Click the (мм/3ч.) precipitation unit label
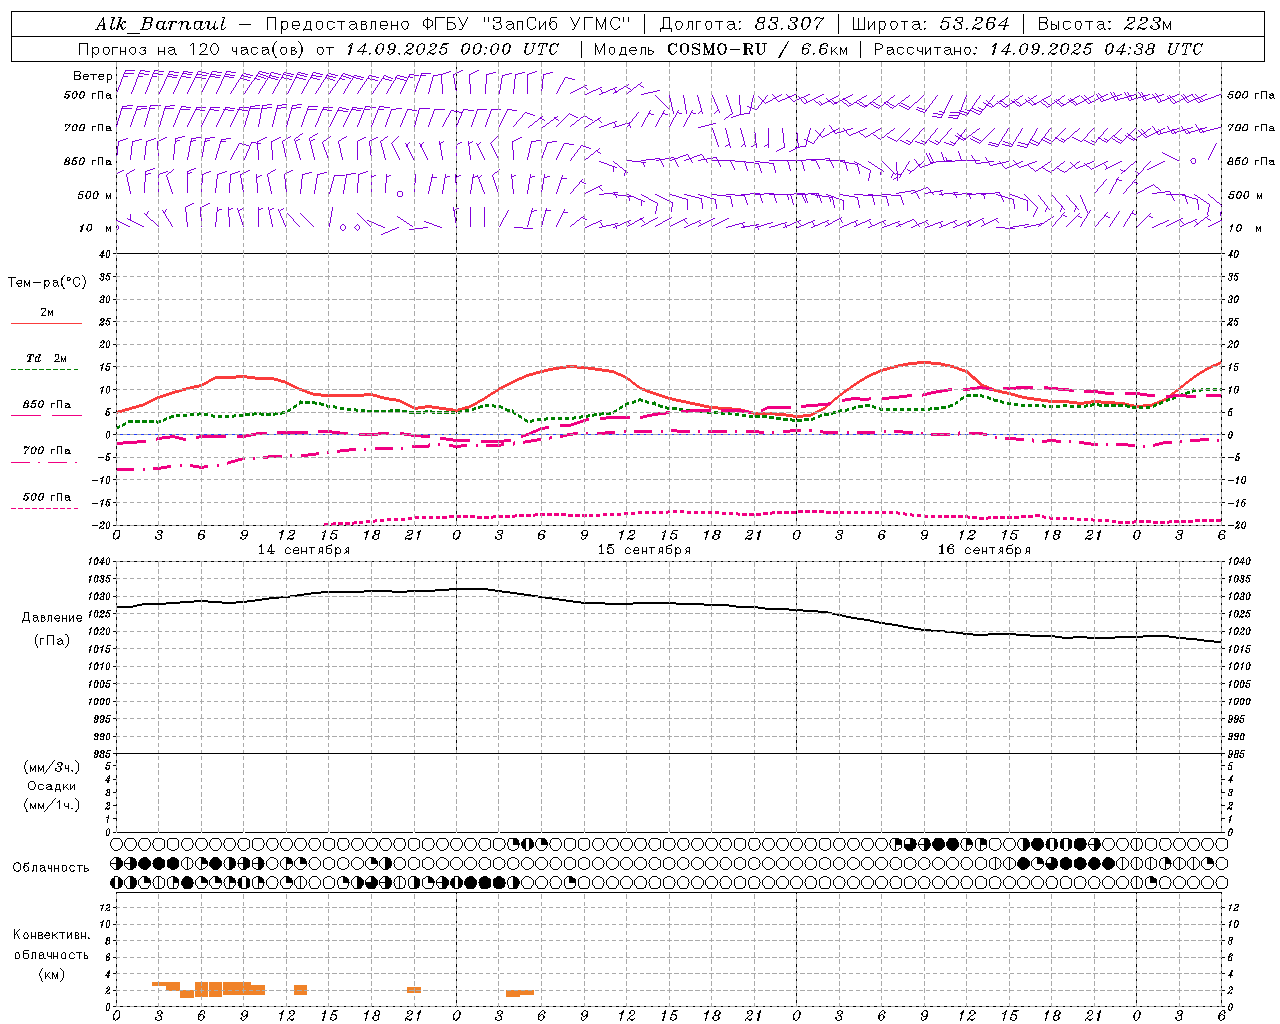 tap(51, 767)
